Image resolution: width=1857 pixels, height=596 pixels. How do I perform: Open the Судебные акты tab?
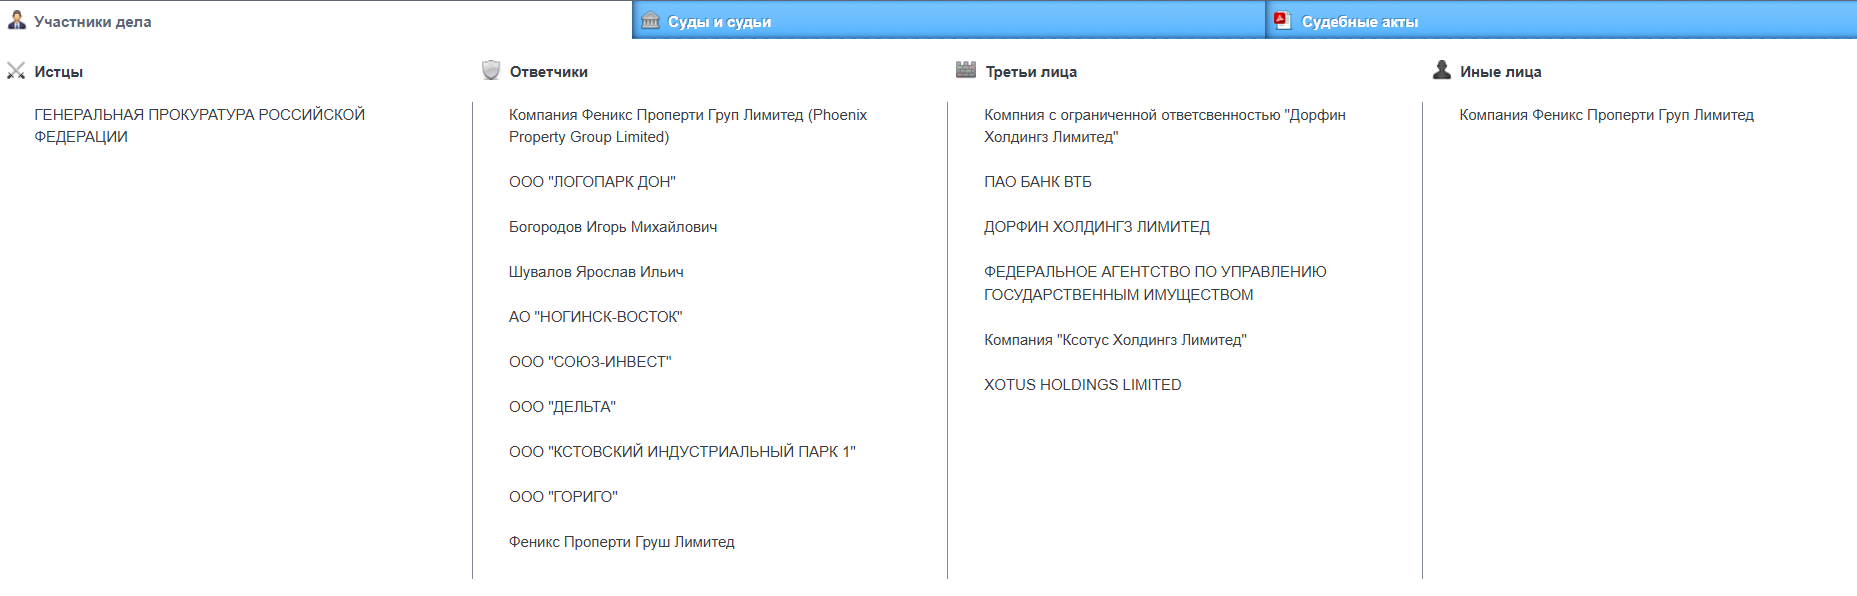pyautogui.click(x=1359, y=22)
